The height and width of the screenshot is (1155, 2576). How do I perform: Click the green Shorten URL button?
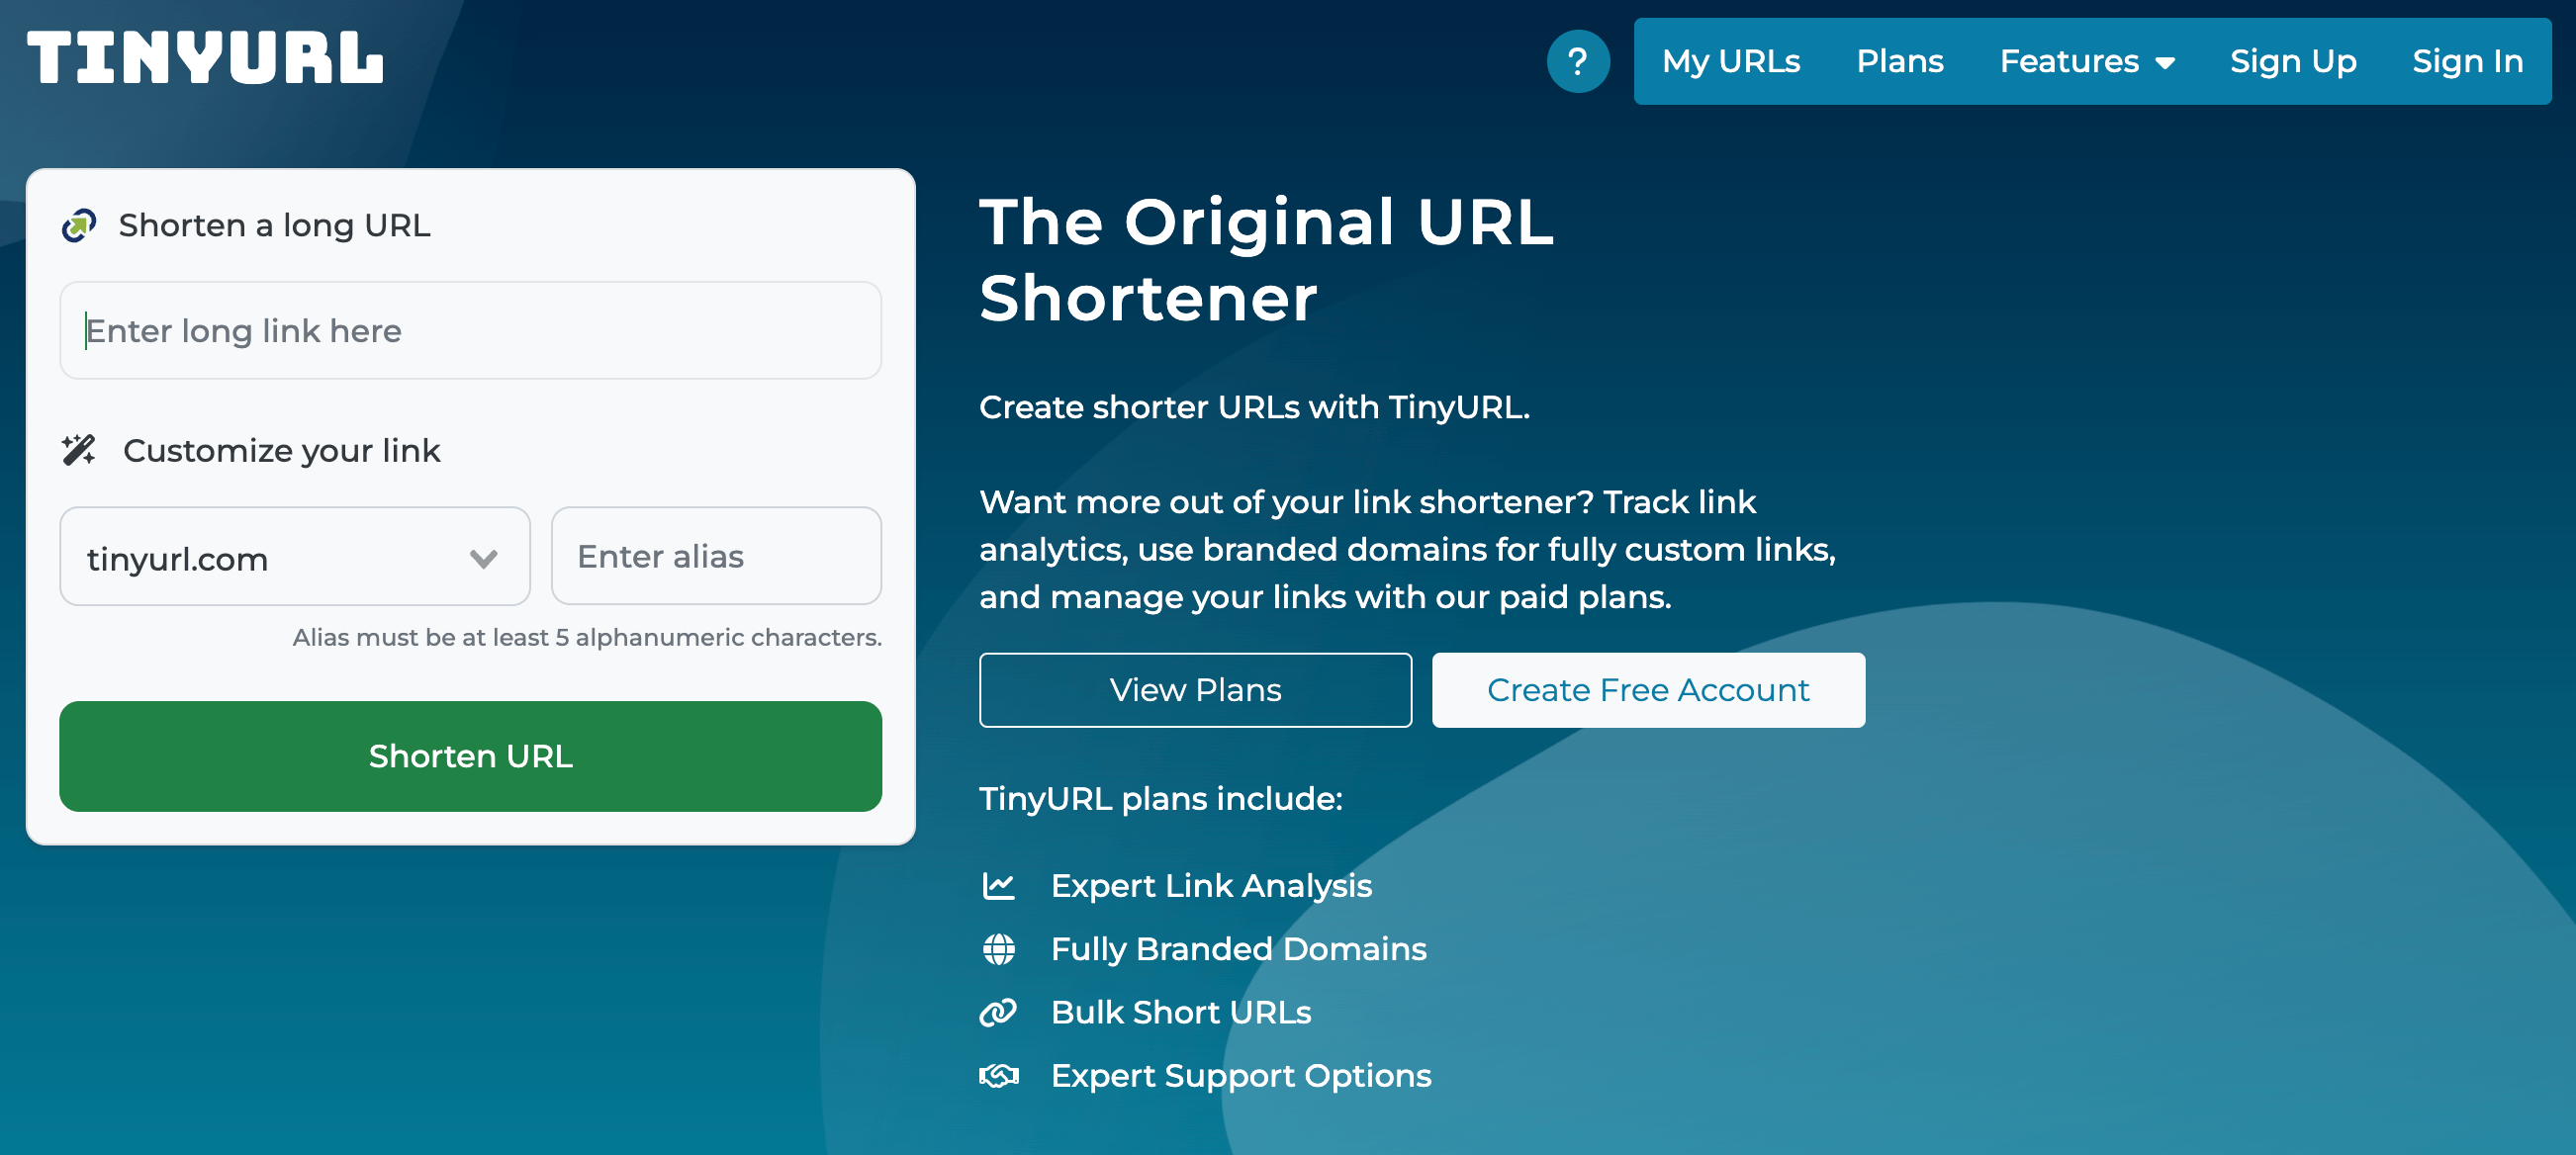[x=471, y=756]
